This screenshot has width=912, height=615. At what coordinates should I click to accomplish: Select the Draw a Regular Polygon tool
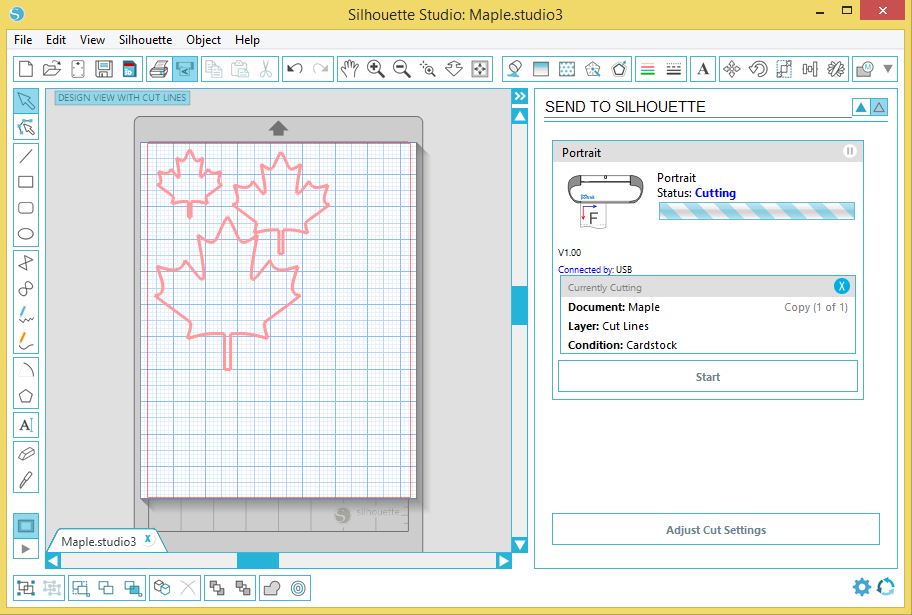click(26, 396)
